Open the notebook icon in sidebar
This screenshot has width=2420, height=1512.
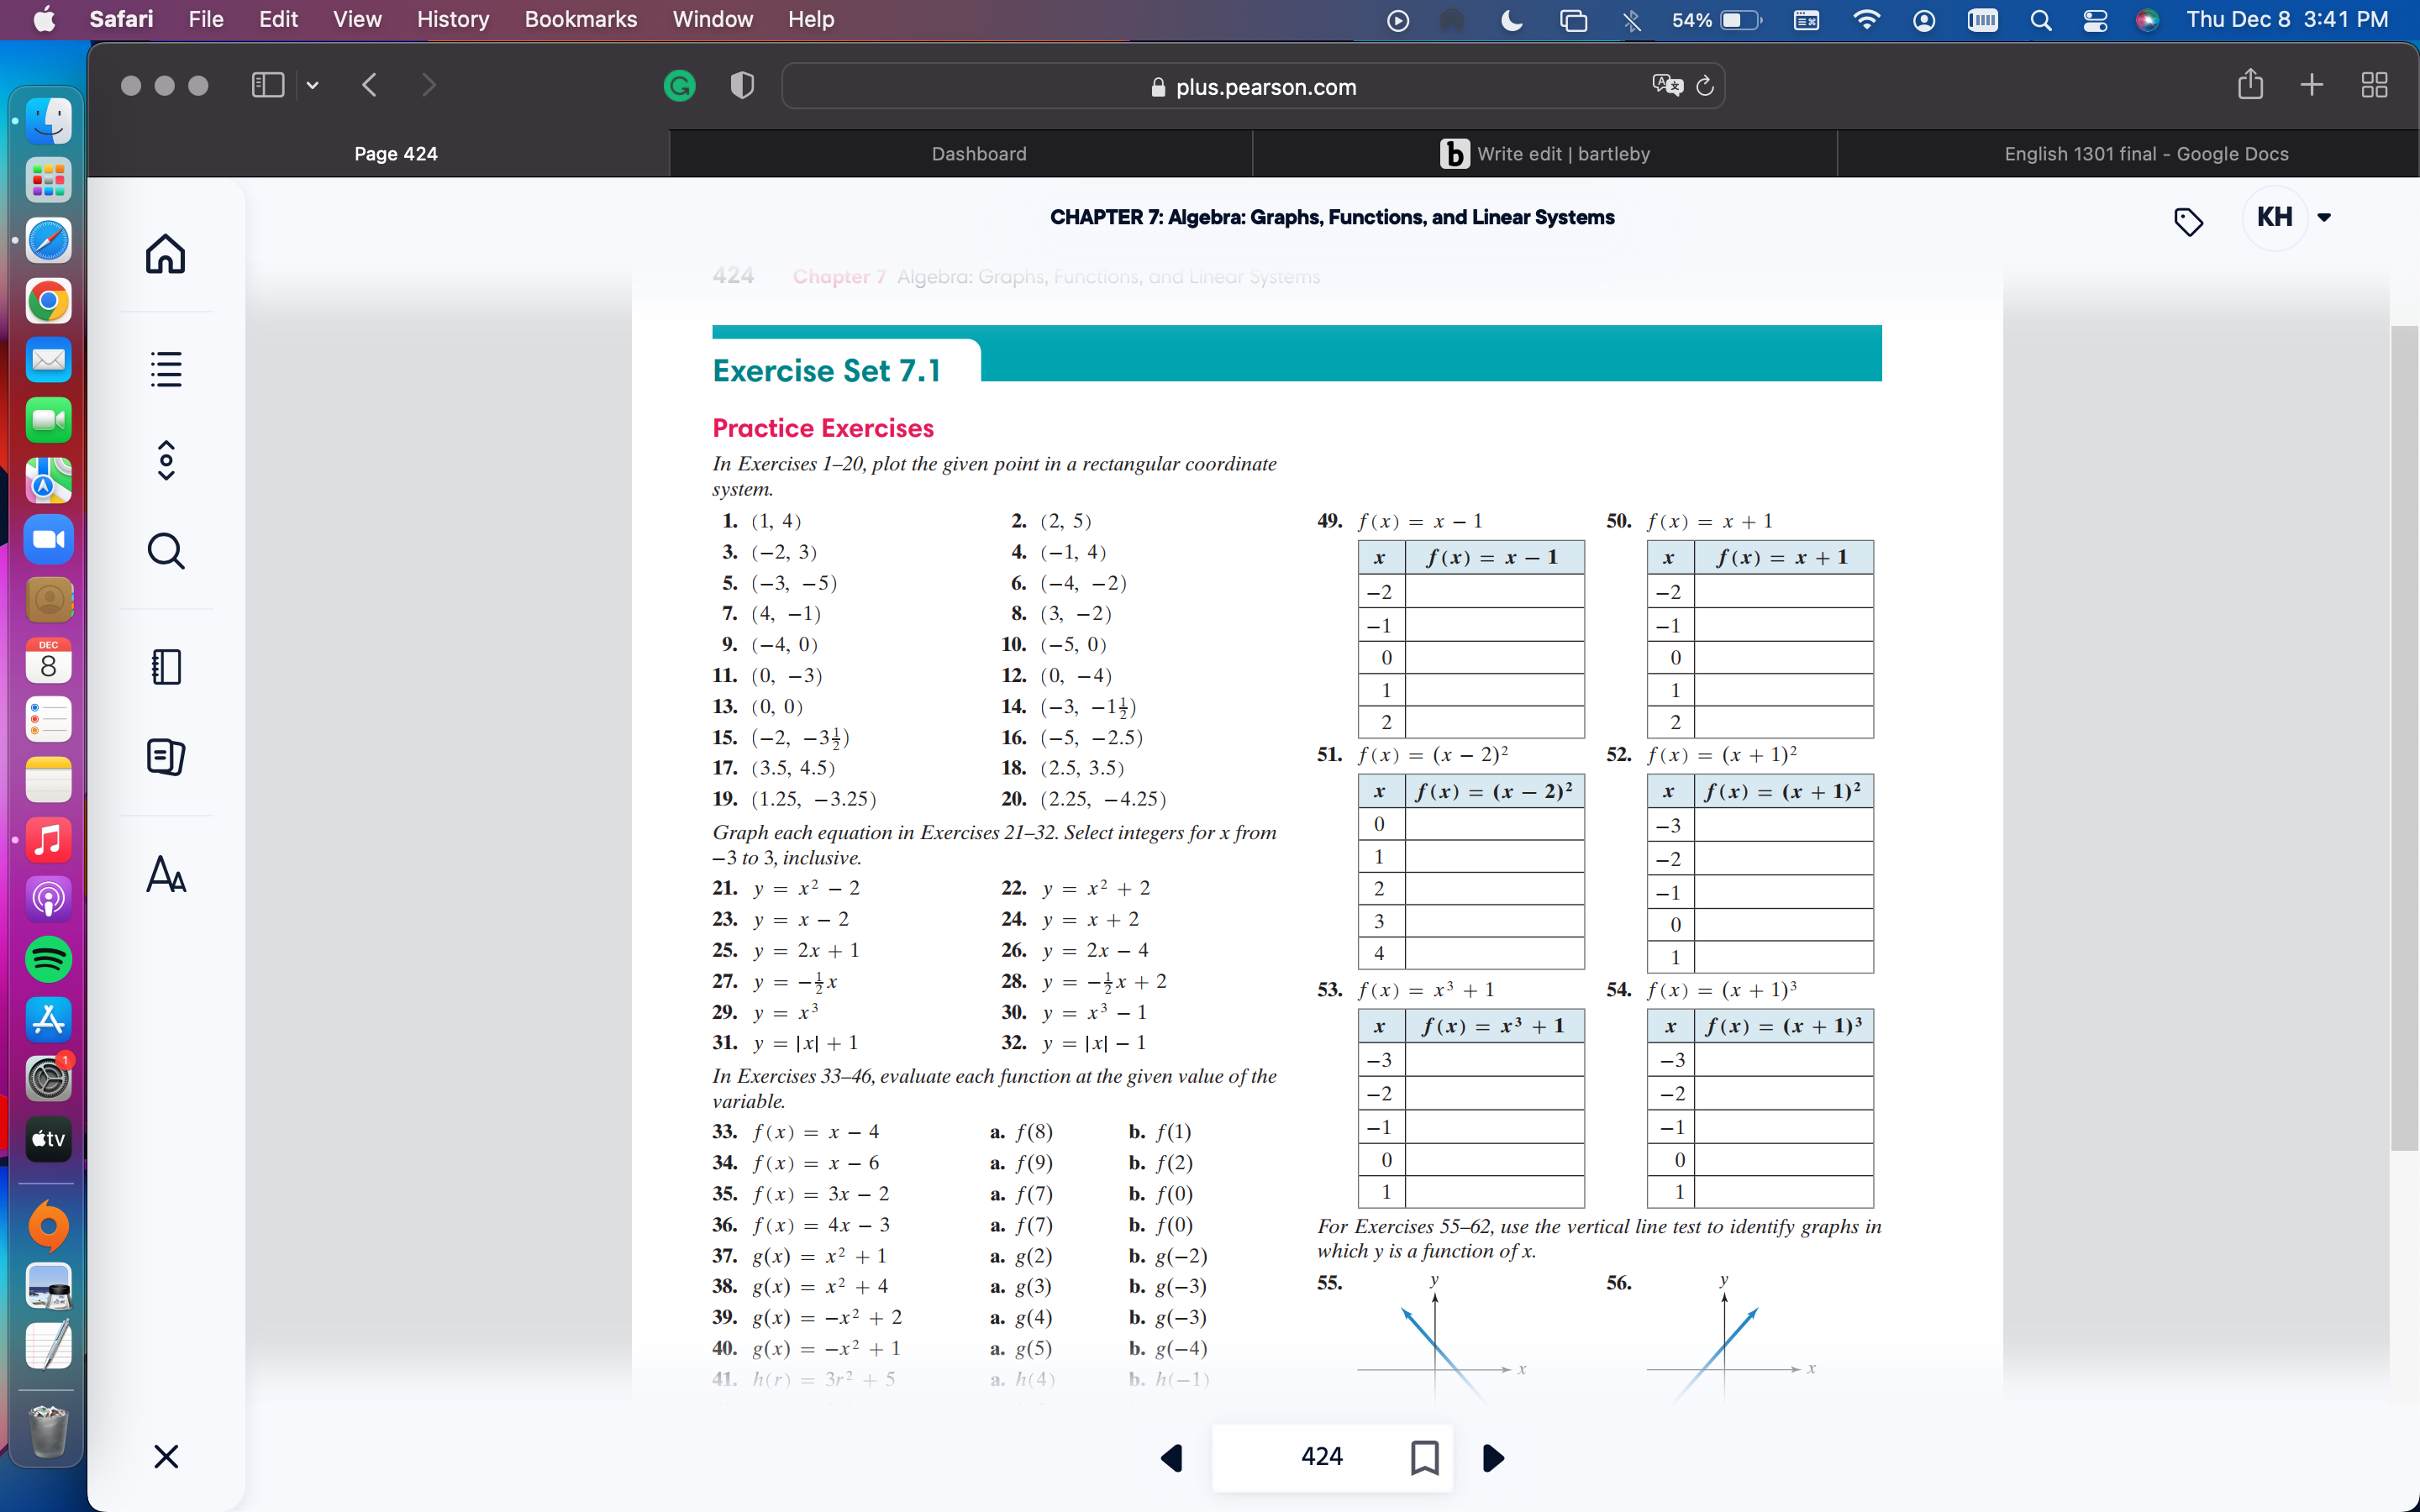(166, 667)
